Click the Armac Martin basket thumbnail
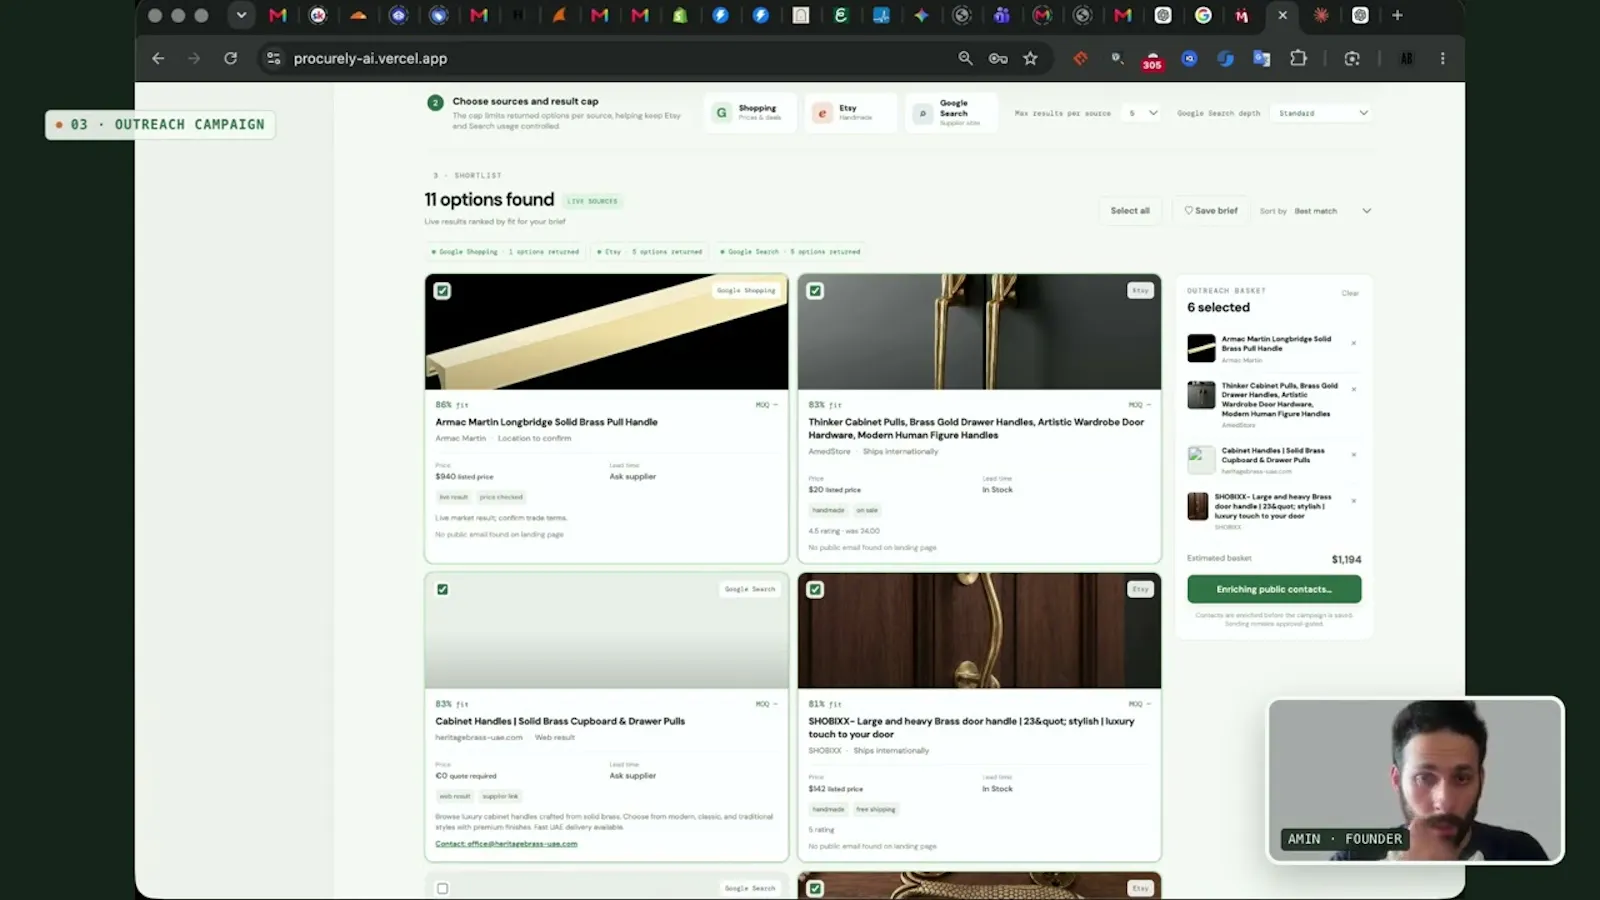The height and width of the screenshot is (900, 1600). [x=1201, y=348]
